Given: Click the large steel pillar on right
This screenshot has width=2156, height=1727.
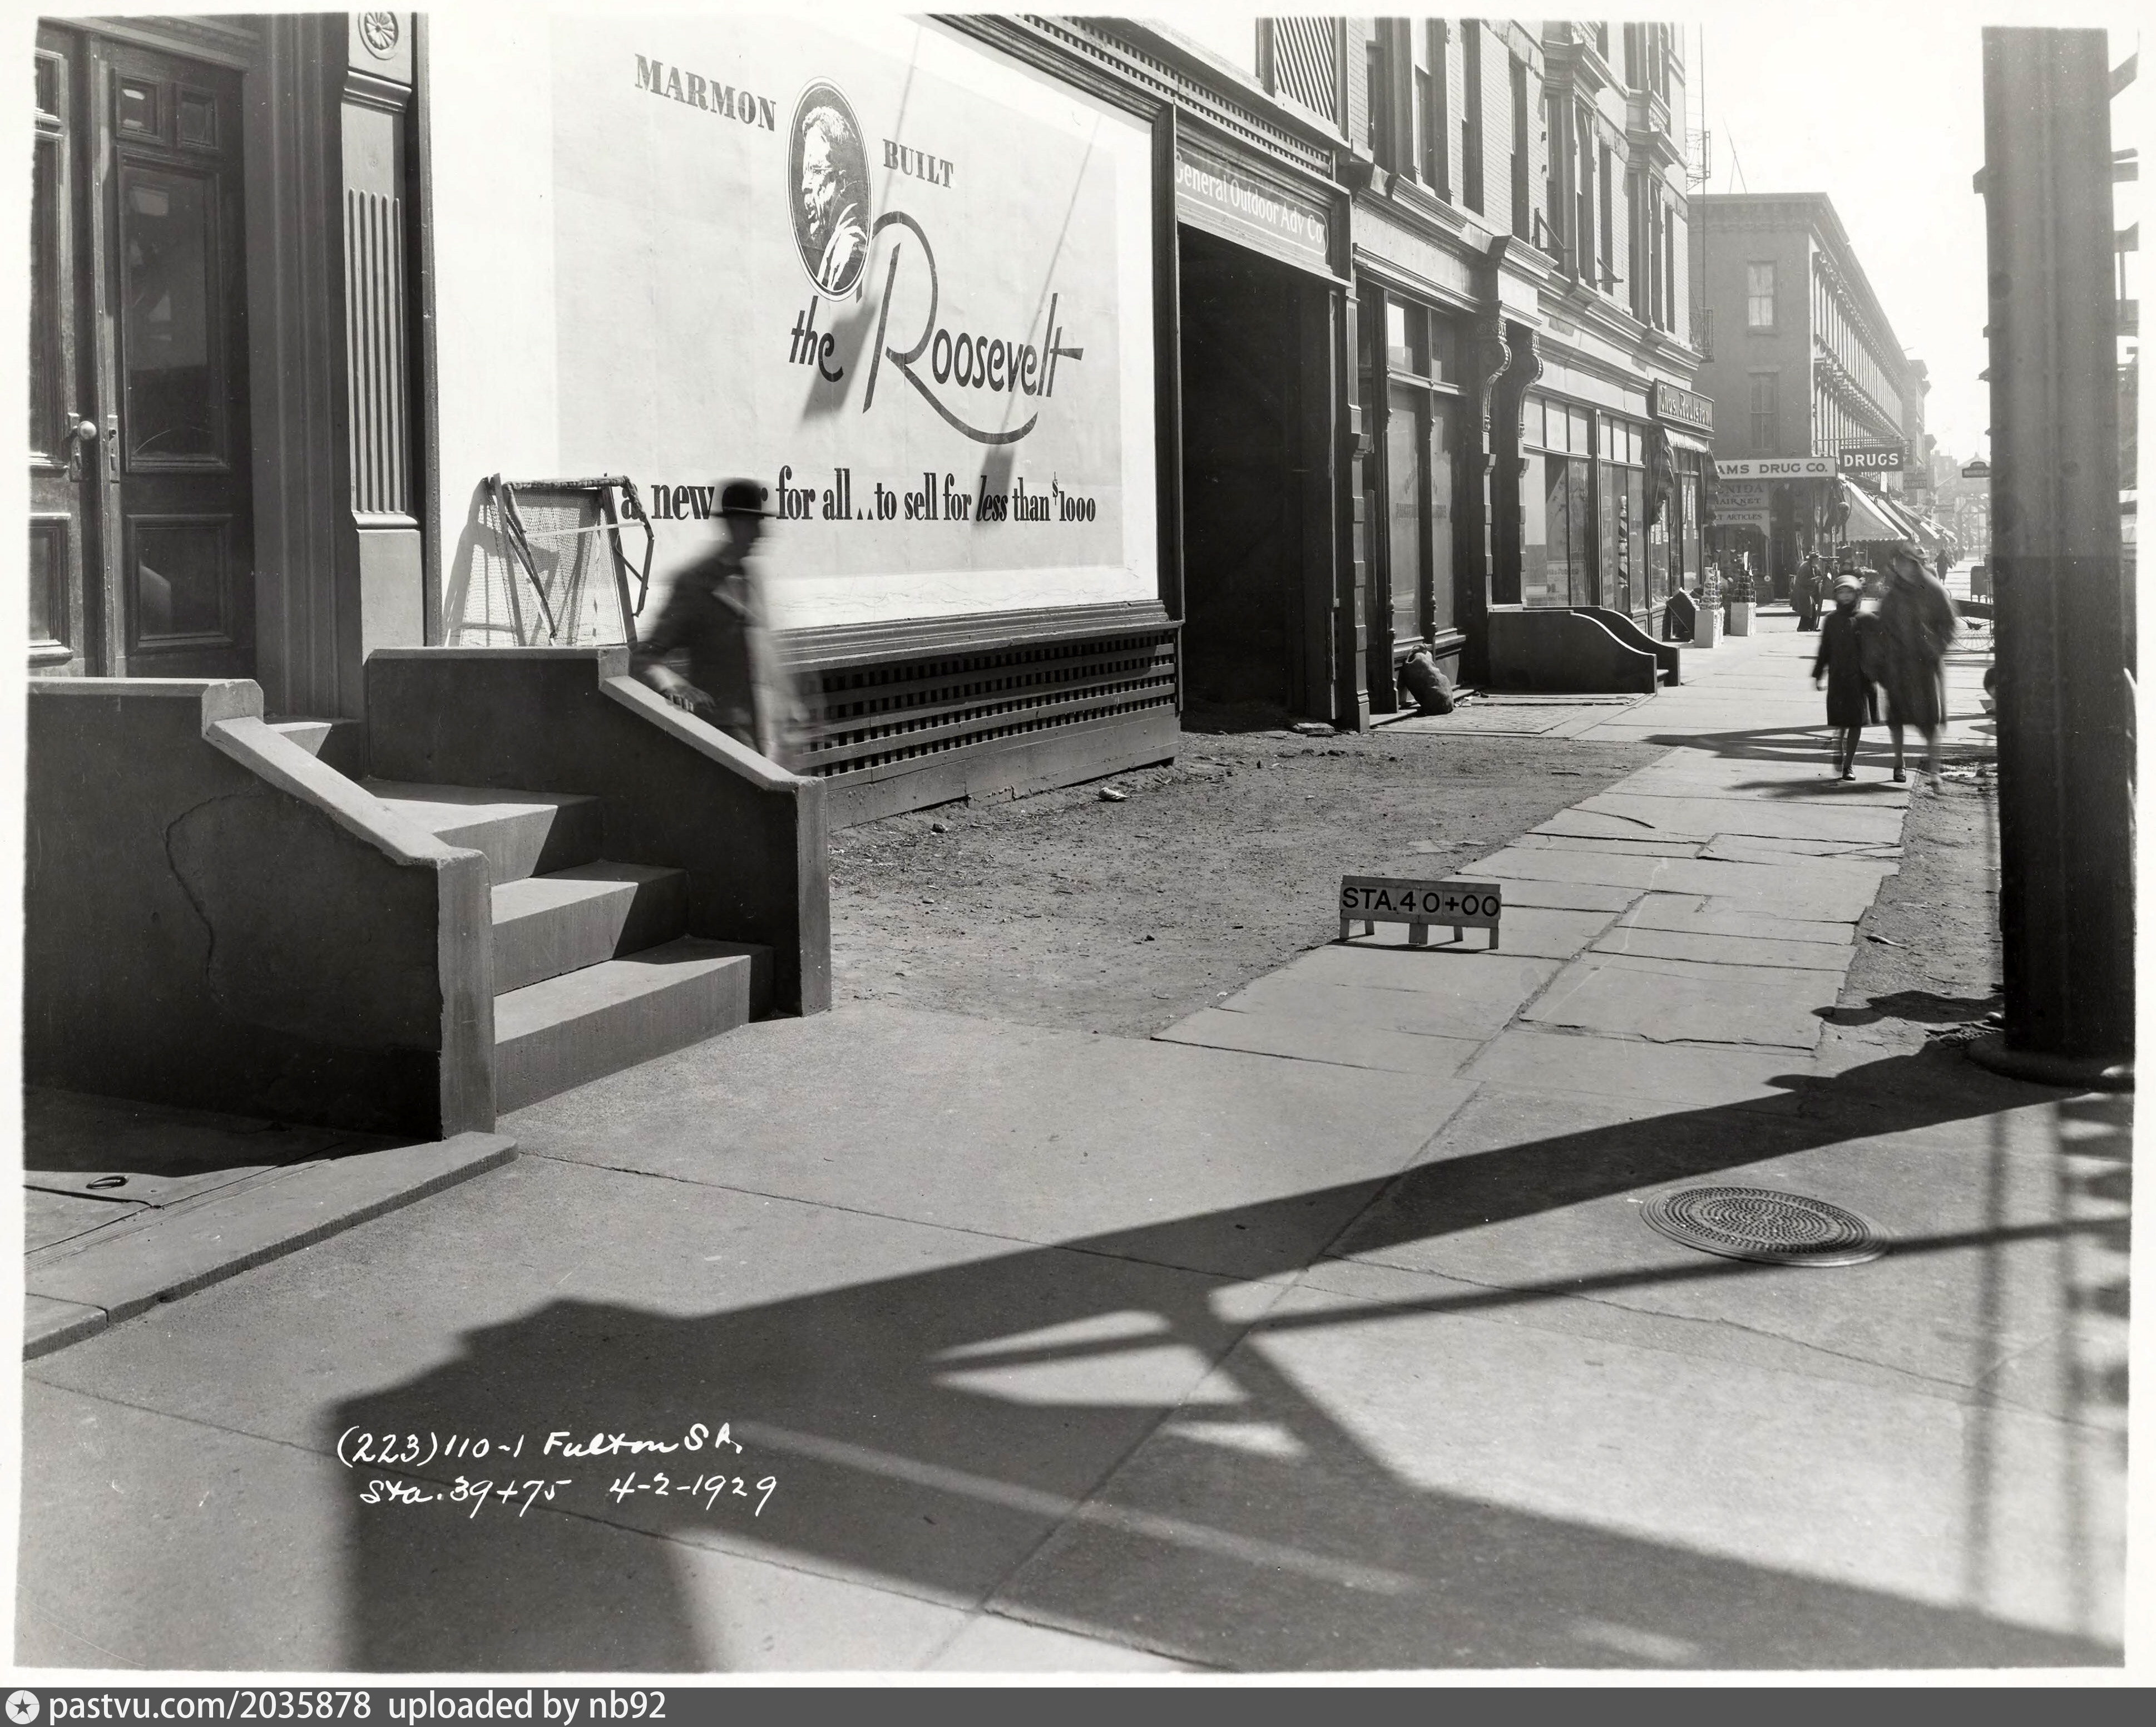Looking at the screenshot, I should click(x=2050, y=540).
